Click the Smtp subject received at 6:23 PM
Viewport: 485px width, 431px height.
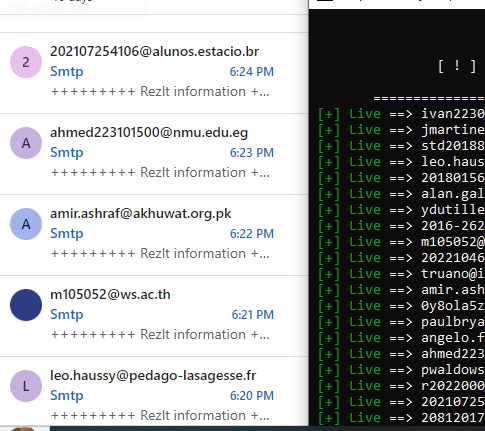coord(67,153)
